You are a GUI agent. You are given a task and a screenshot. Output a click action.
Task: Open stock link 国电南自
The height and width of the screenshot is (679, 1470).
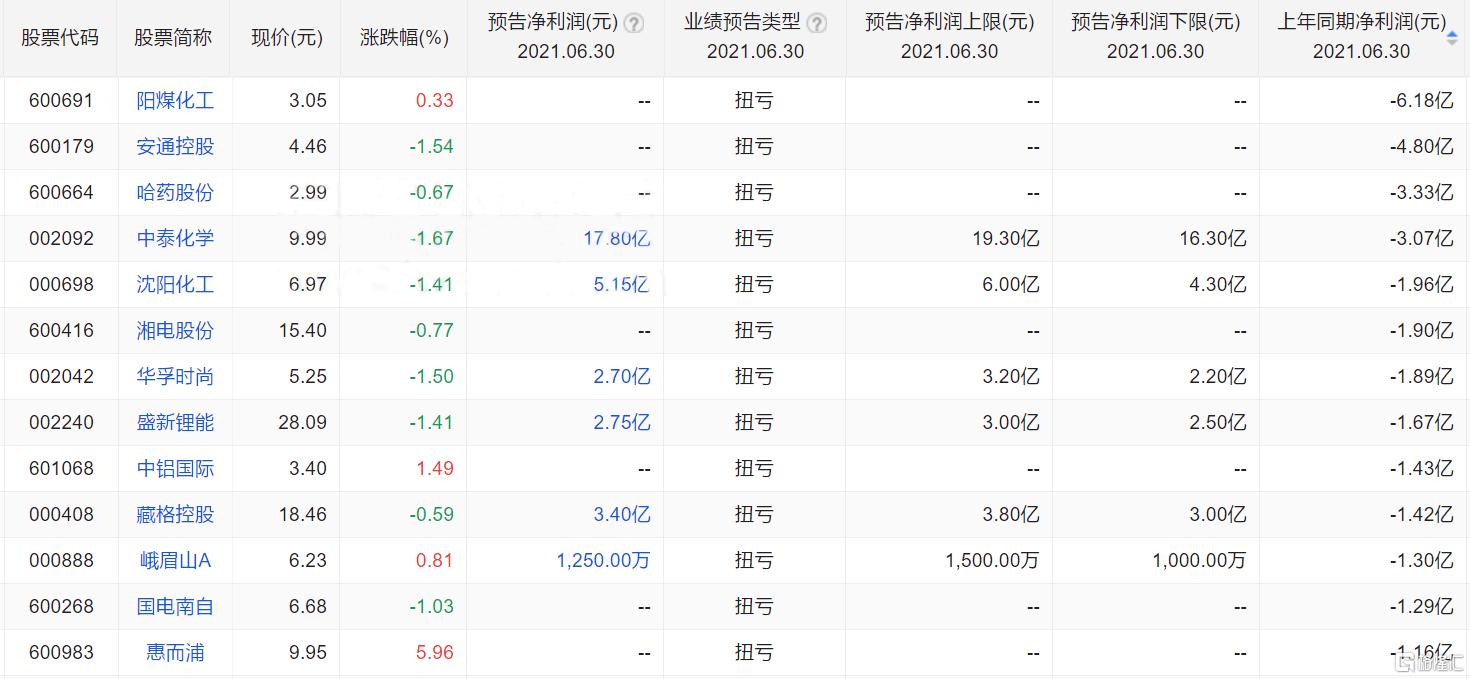[175, 606]
